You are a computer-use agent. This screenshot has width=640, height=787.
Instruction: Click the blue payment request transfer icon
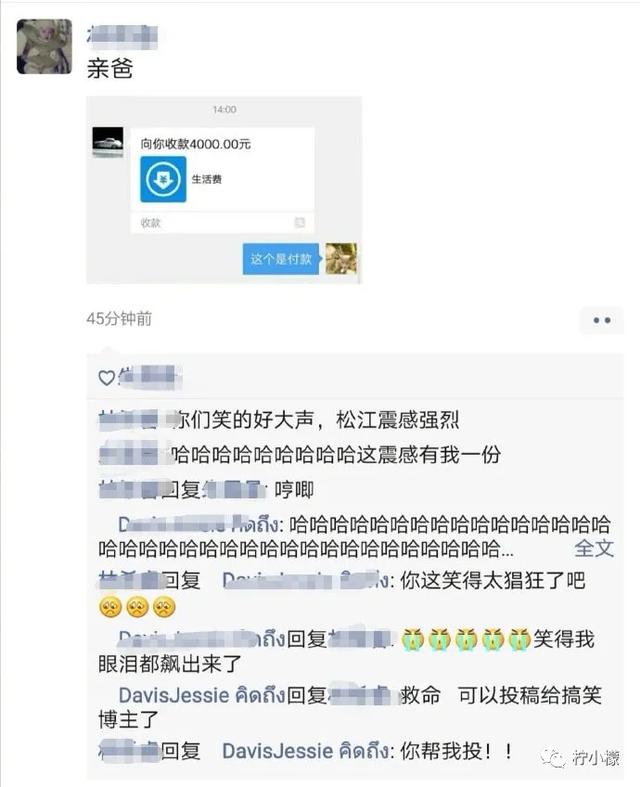click(163, 179)
